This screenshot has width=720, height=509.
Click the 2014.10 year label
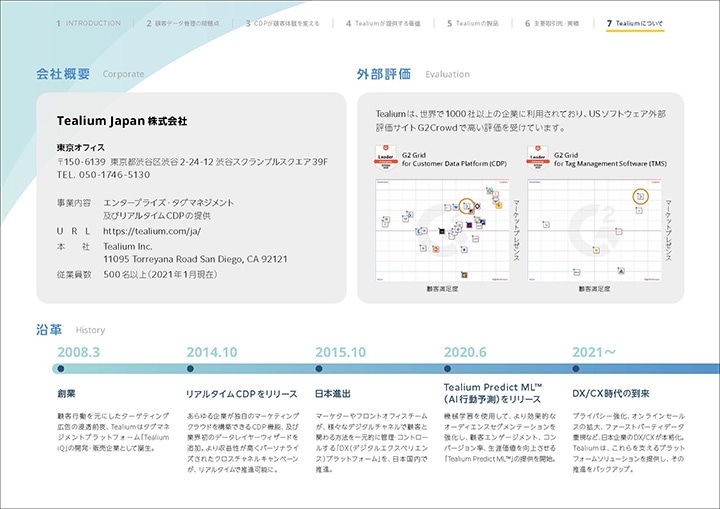[x=212, y=352]
